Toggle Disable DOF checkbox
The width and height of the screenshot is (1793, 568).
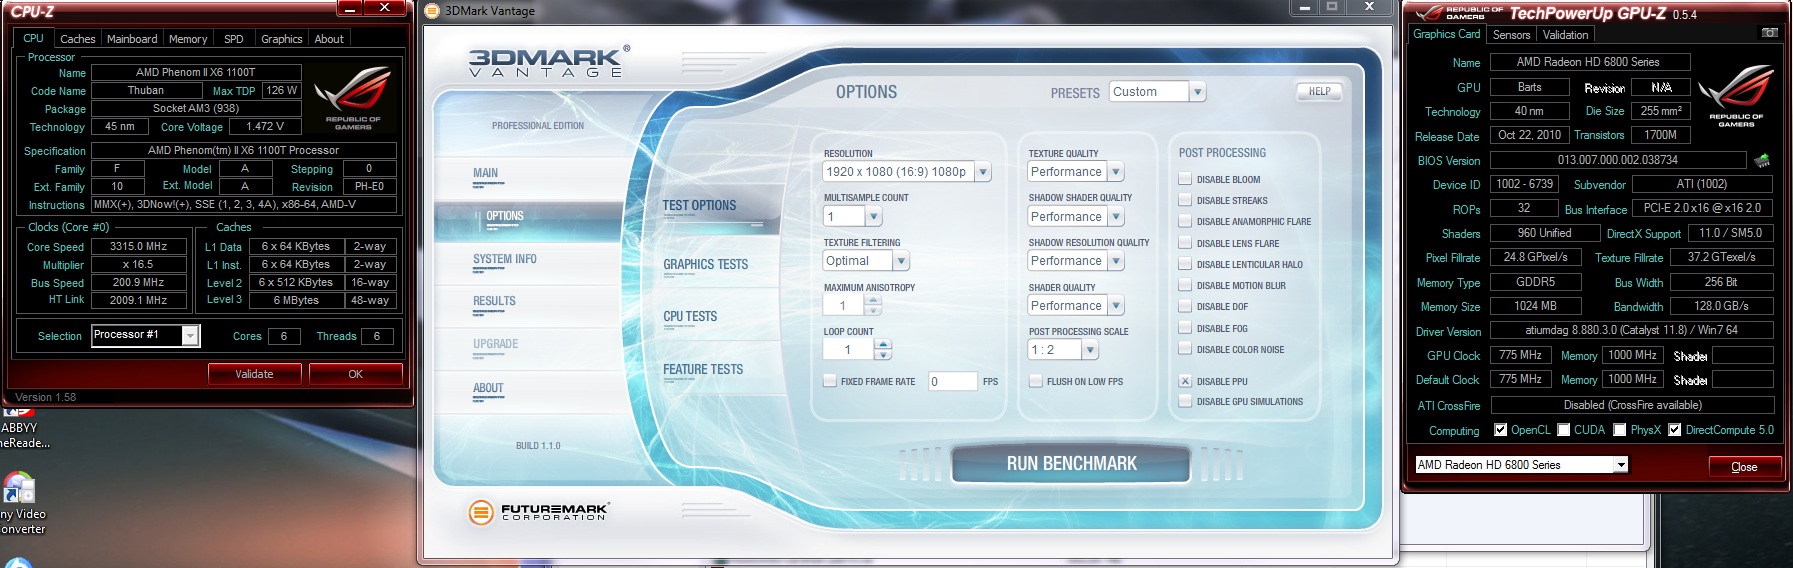click(1185, 306)
